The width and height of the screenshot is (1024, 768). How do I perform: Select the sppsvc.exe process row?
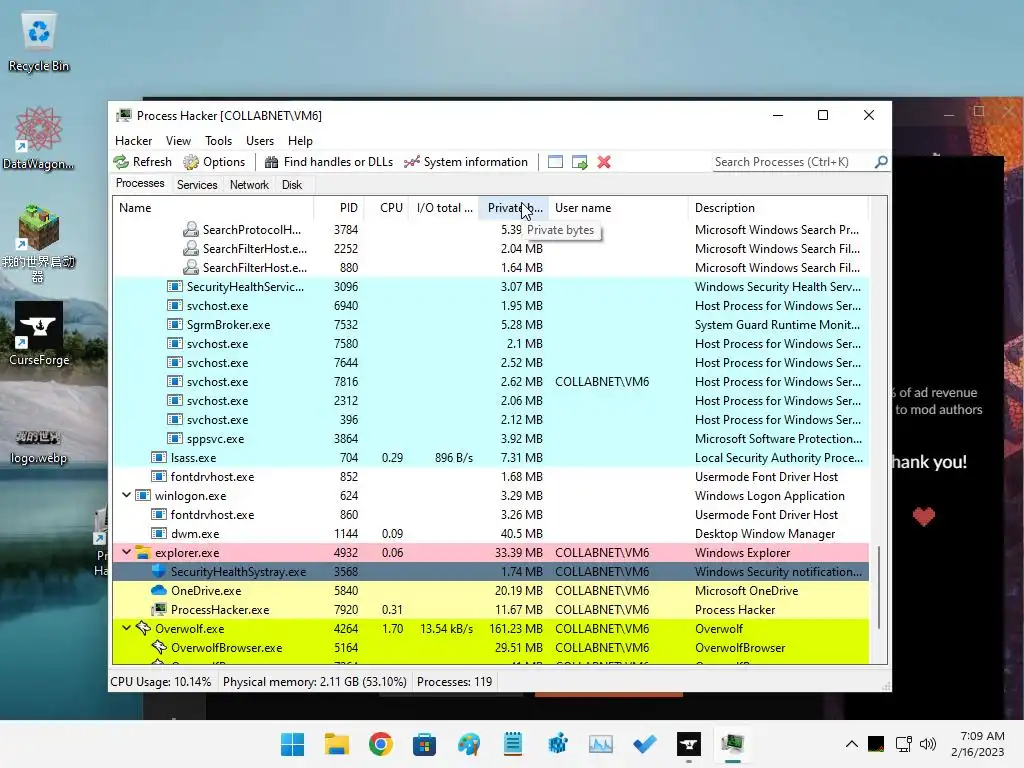click(x=491, y=439)
